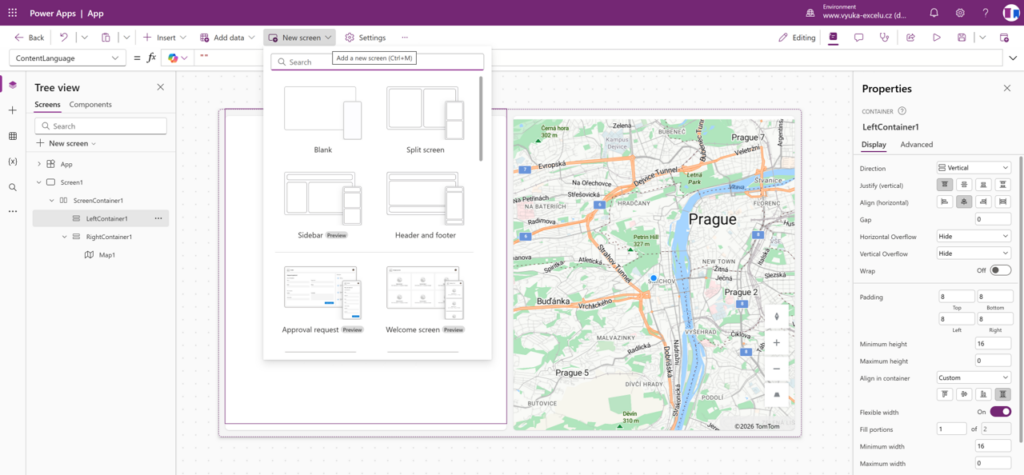Click the Share app icon
Viewport: 1024px width, 475px height.
(911, 37)
